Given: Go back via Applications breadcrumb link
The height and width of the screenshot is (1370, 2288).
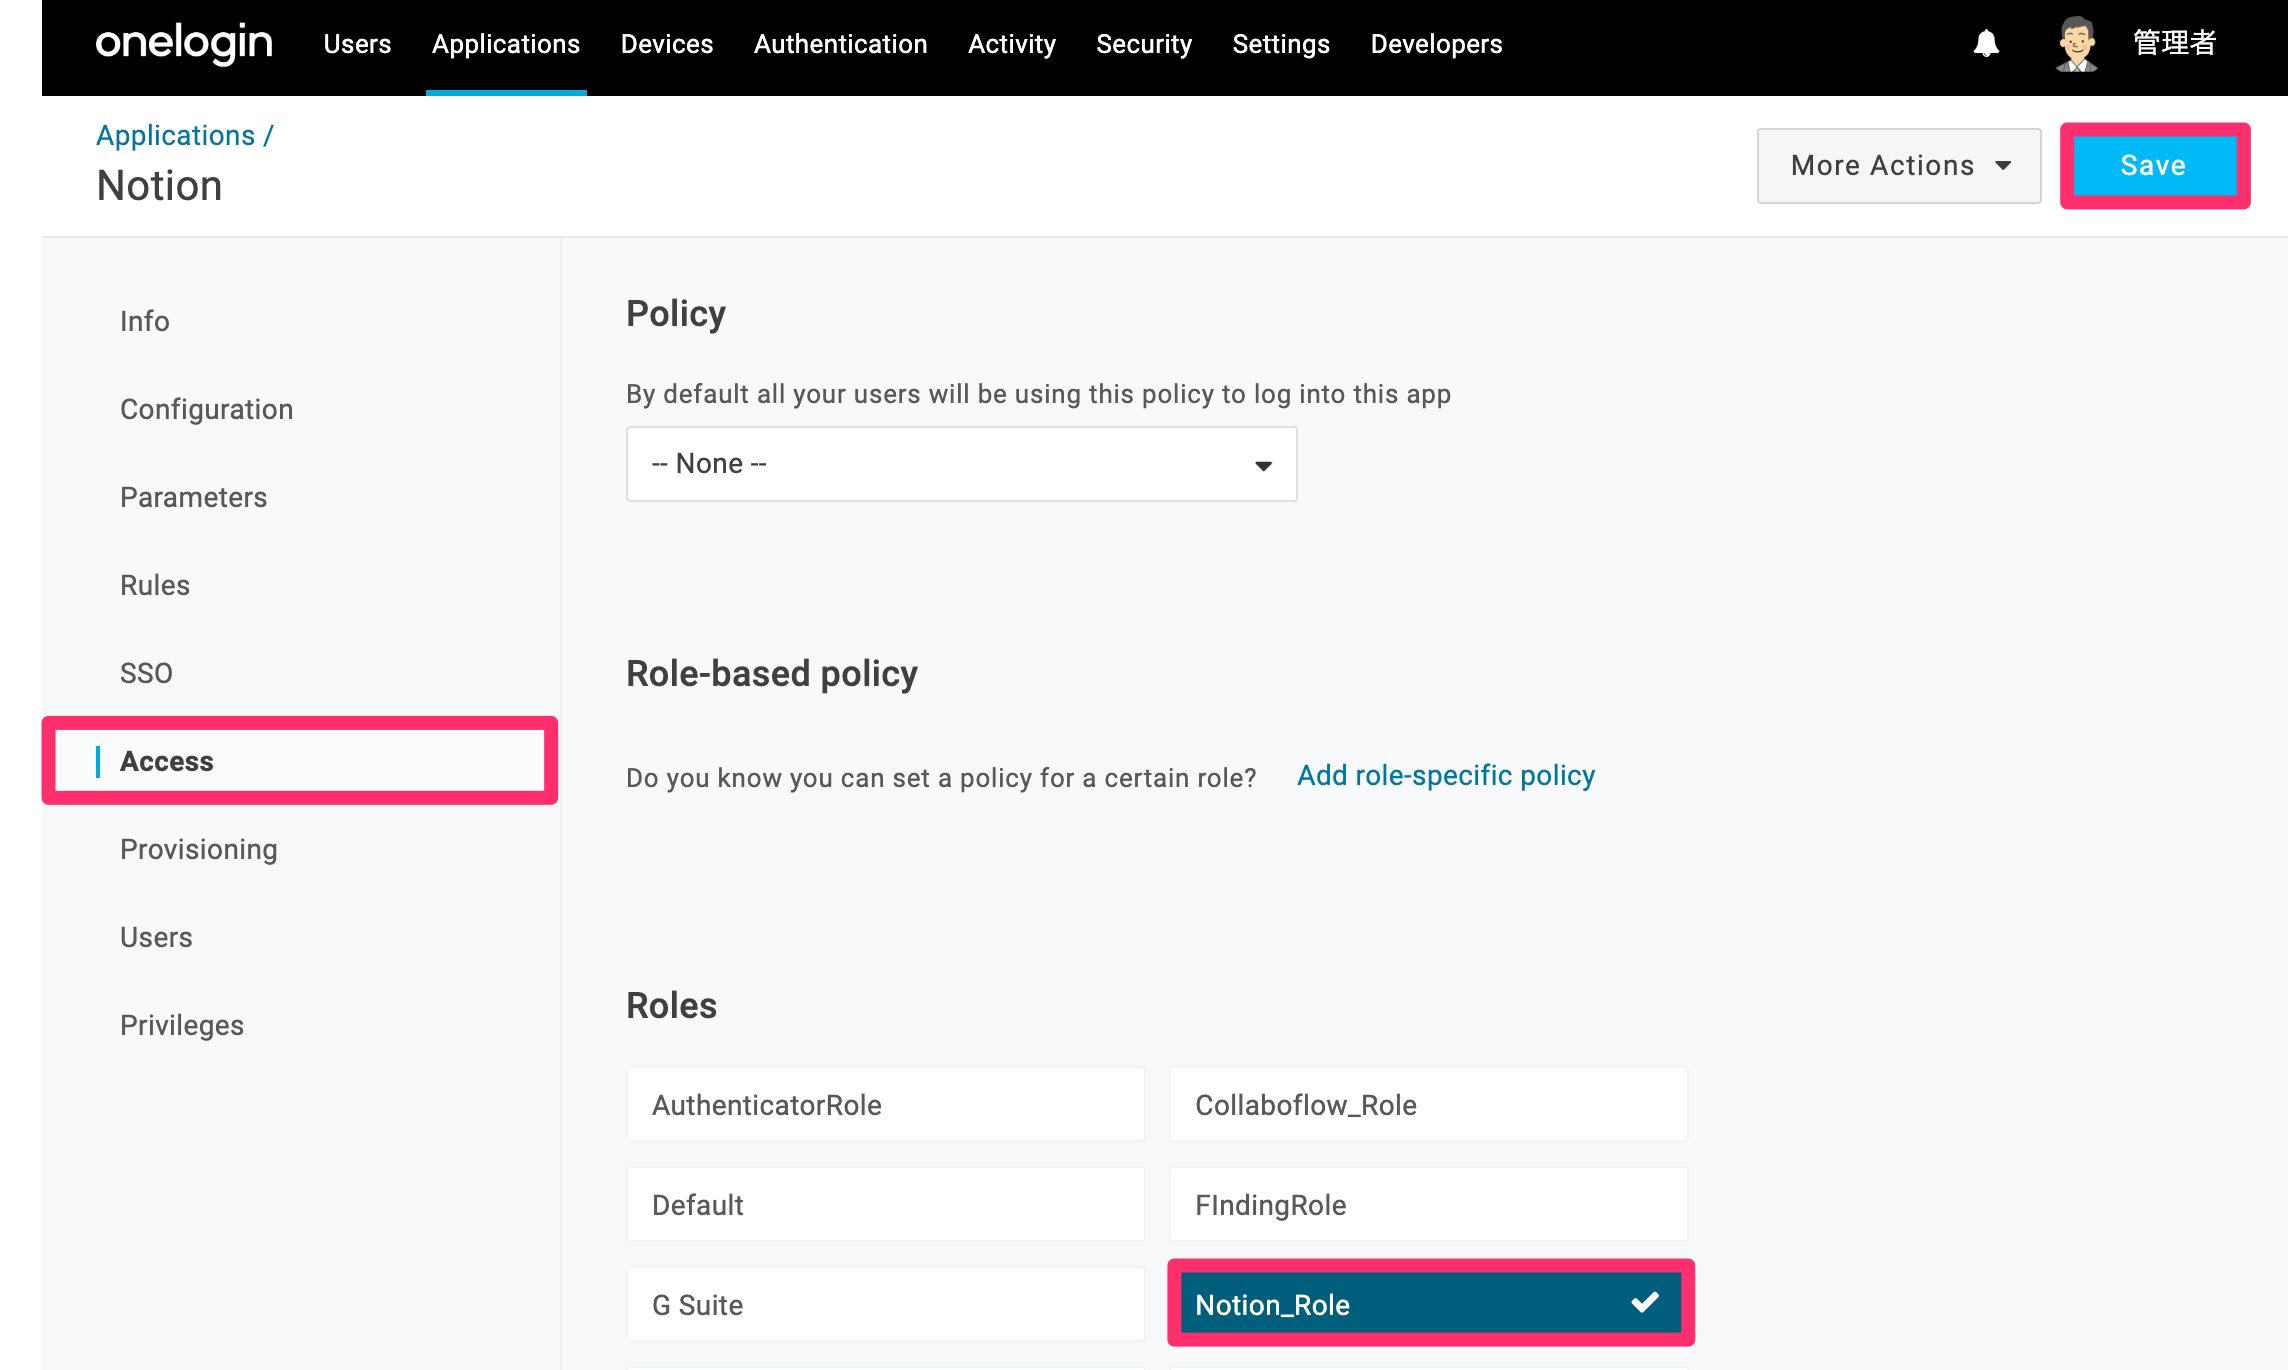Looking at the screenshot, I should coord(176,135).
